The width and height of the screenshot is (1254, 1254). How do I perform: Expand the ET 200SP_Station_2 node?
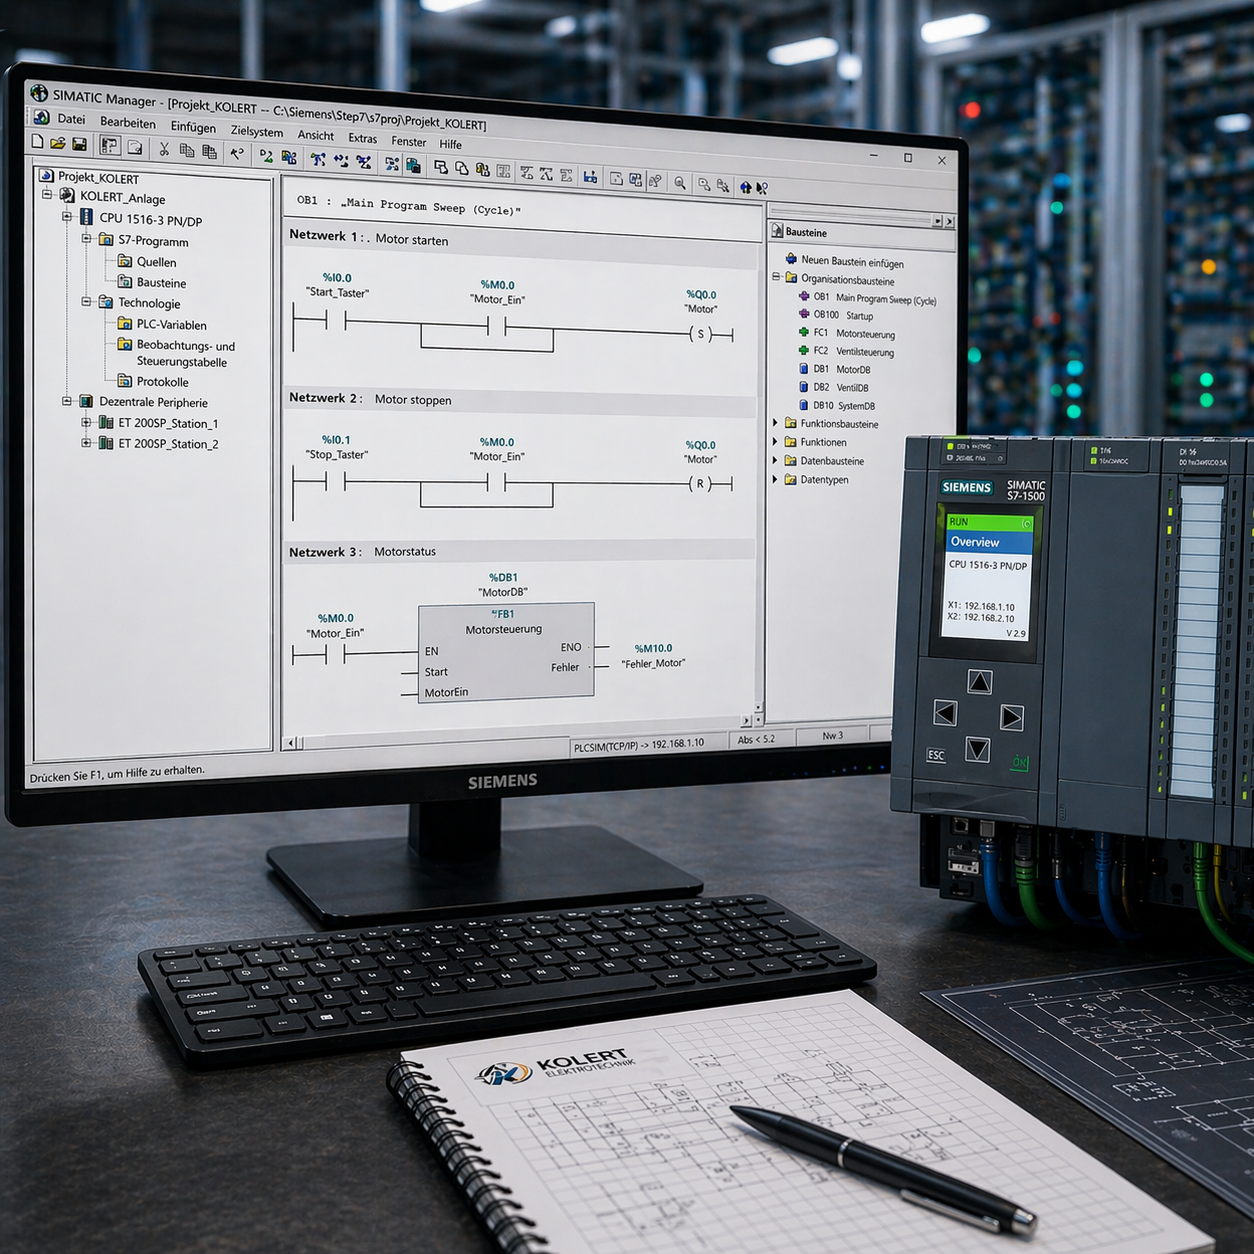click(x=86, y=442)
